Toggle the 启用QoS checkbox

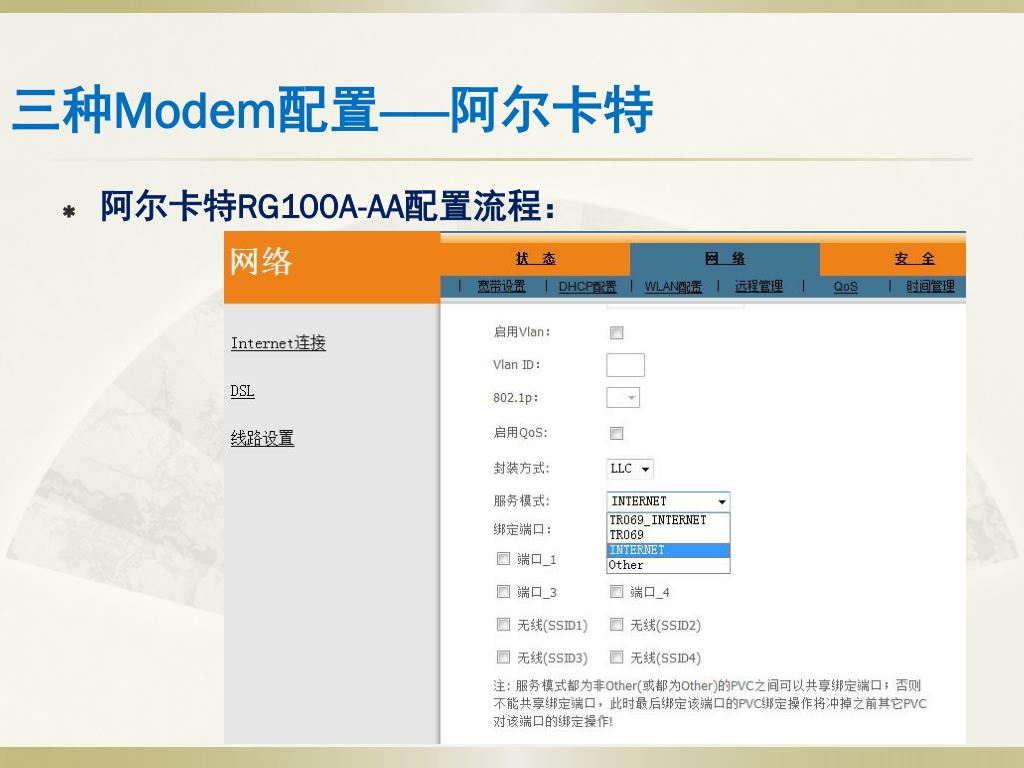point(616,433)
